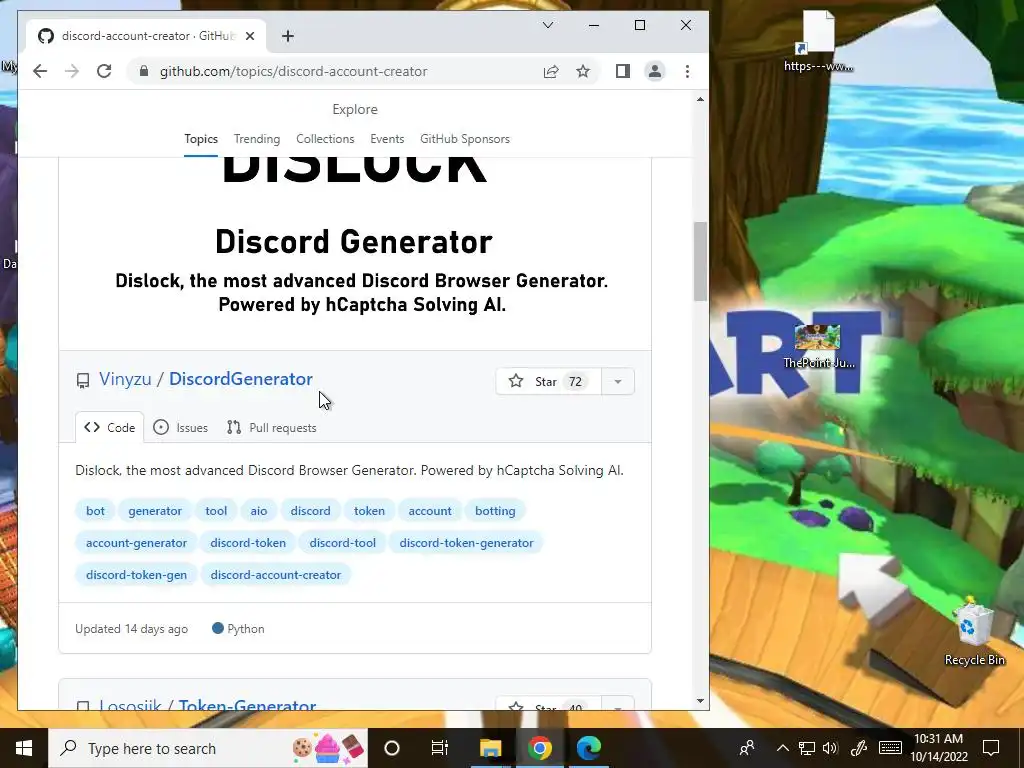Open the Windows Start menu
Screen dimensions: 1024x768
click(x=24, y=748)
